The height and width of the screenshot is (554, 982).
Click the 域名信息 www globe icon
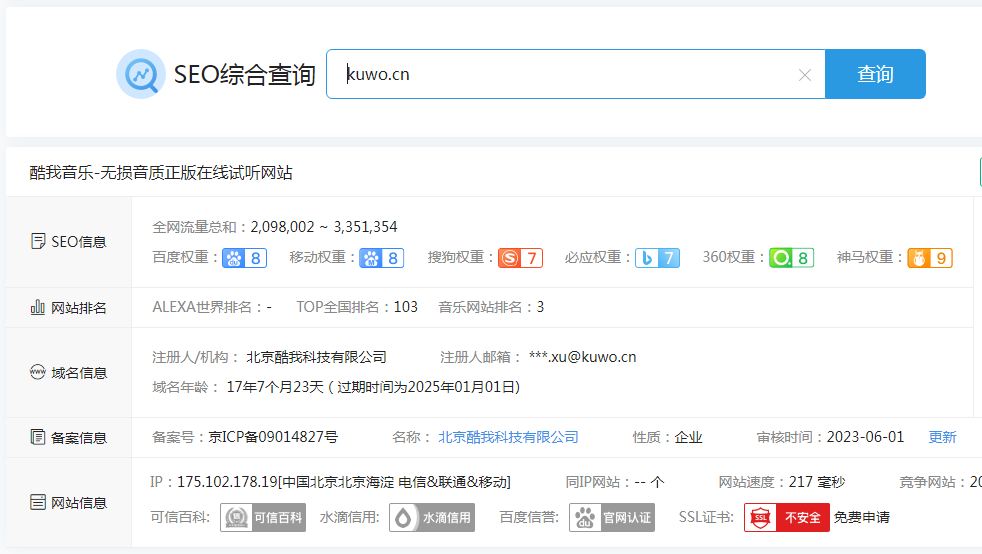[x=38, y=372]
